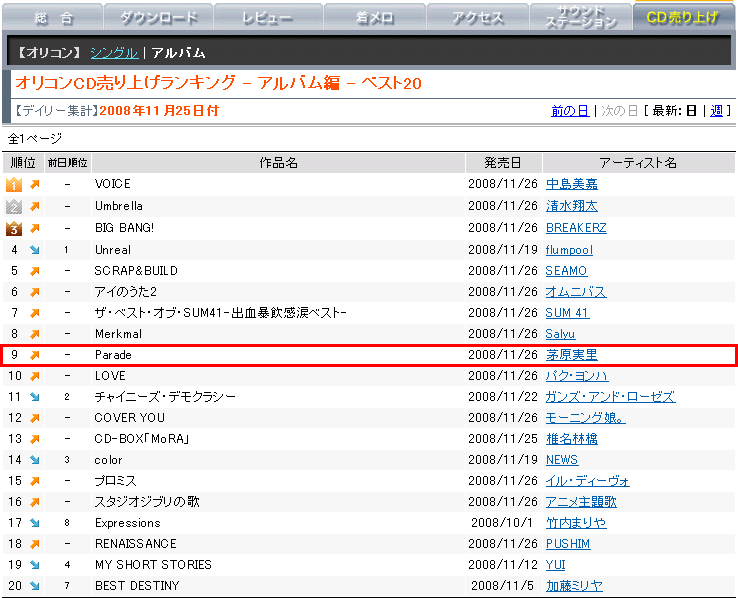Open artist link PUSHIM
This screenshot has height=598, width=738.
coord(568,544)
